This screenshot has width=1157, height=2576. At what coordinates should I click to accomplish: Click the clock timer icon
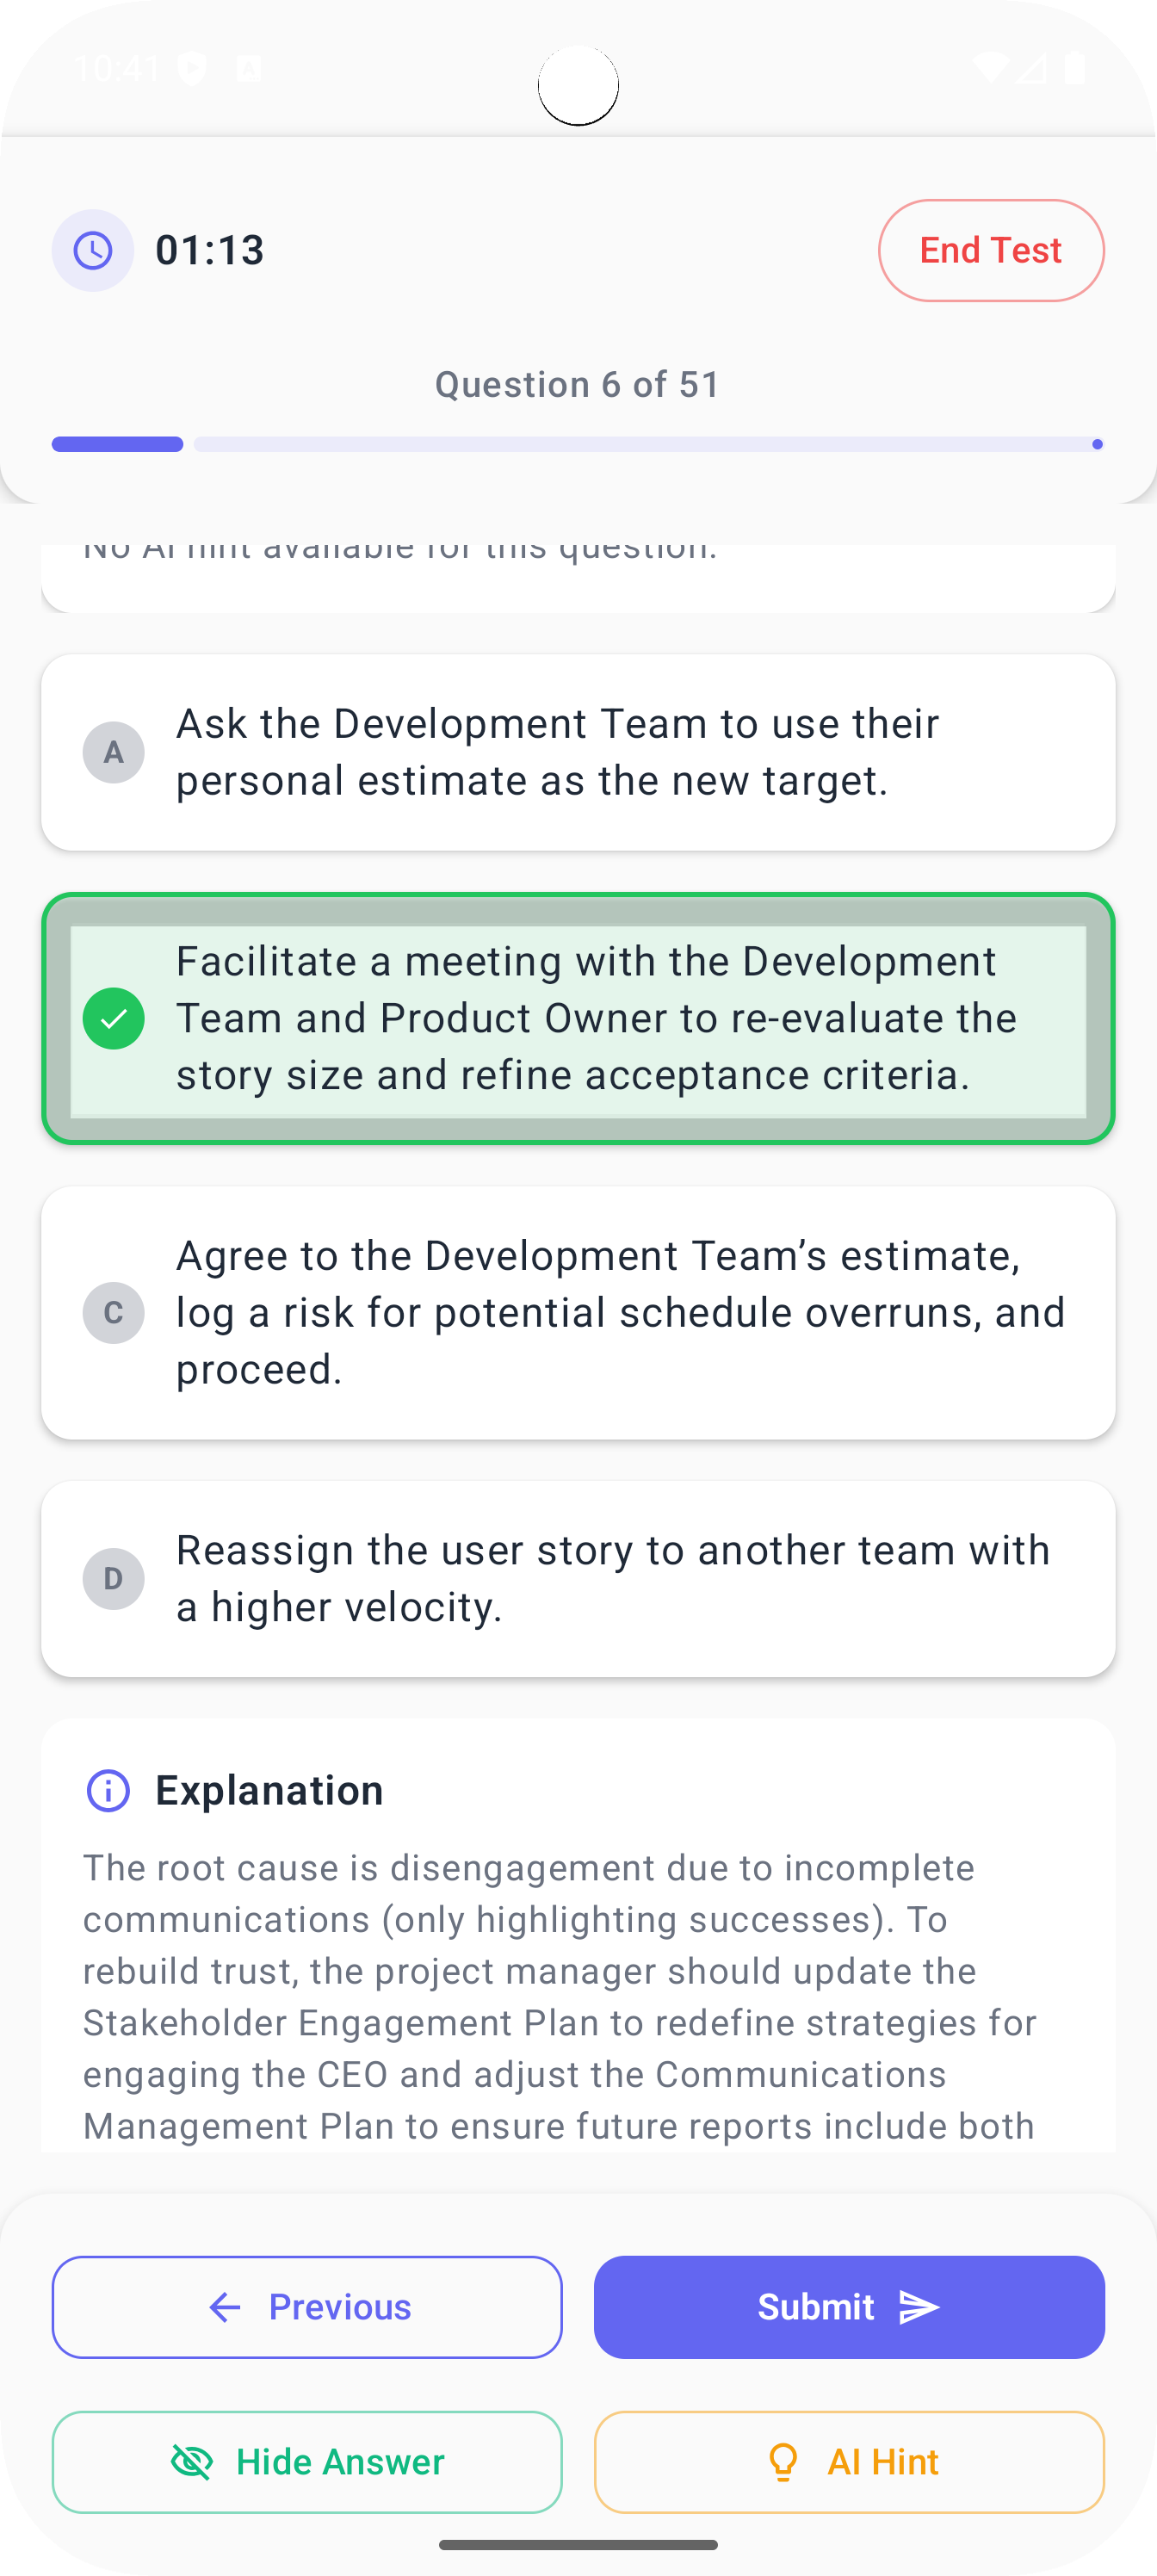tap(92, 251)
